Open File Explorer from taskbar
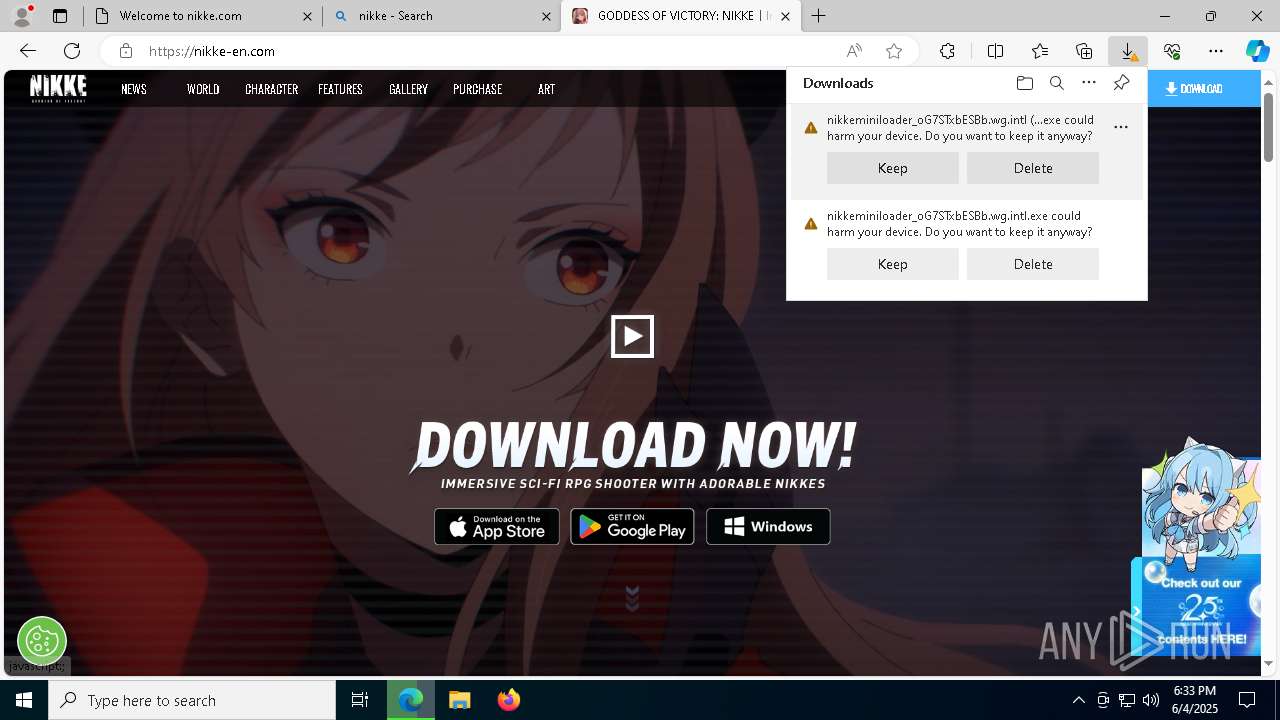The width and height of the screenshot is (1280, 720). [459, 700]
